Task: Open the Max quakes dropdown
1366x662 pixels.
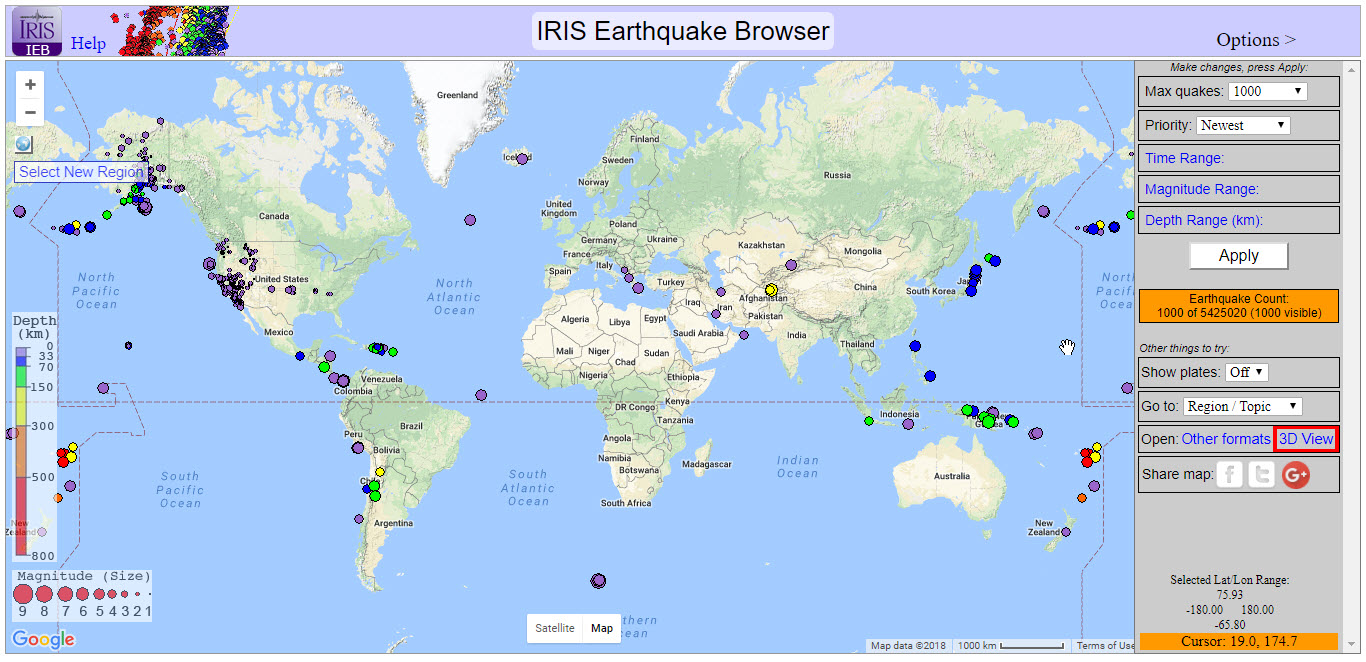Action: point(1268,91)
